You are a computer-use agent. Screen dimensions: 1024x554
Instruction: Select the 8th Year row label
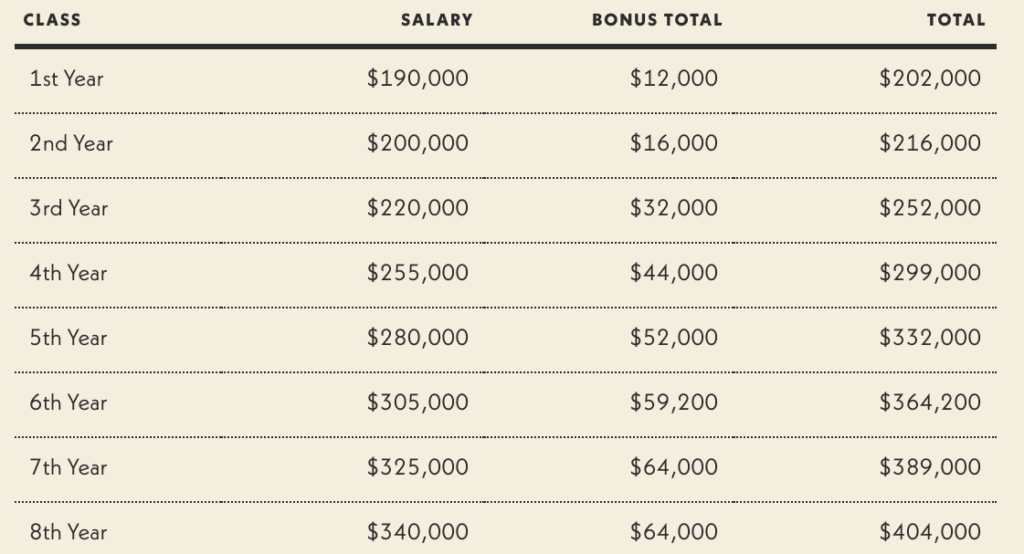69,532
